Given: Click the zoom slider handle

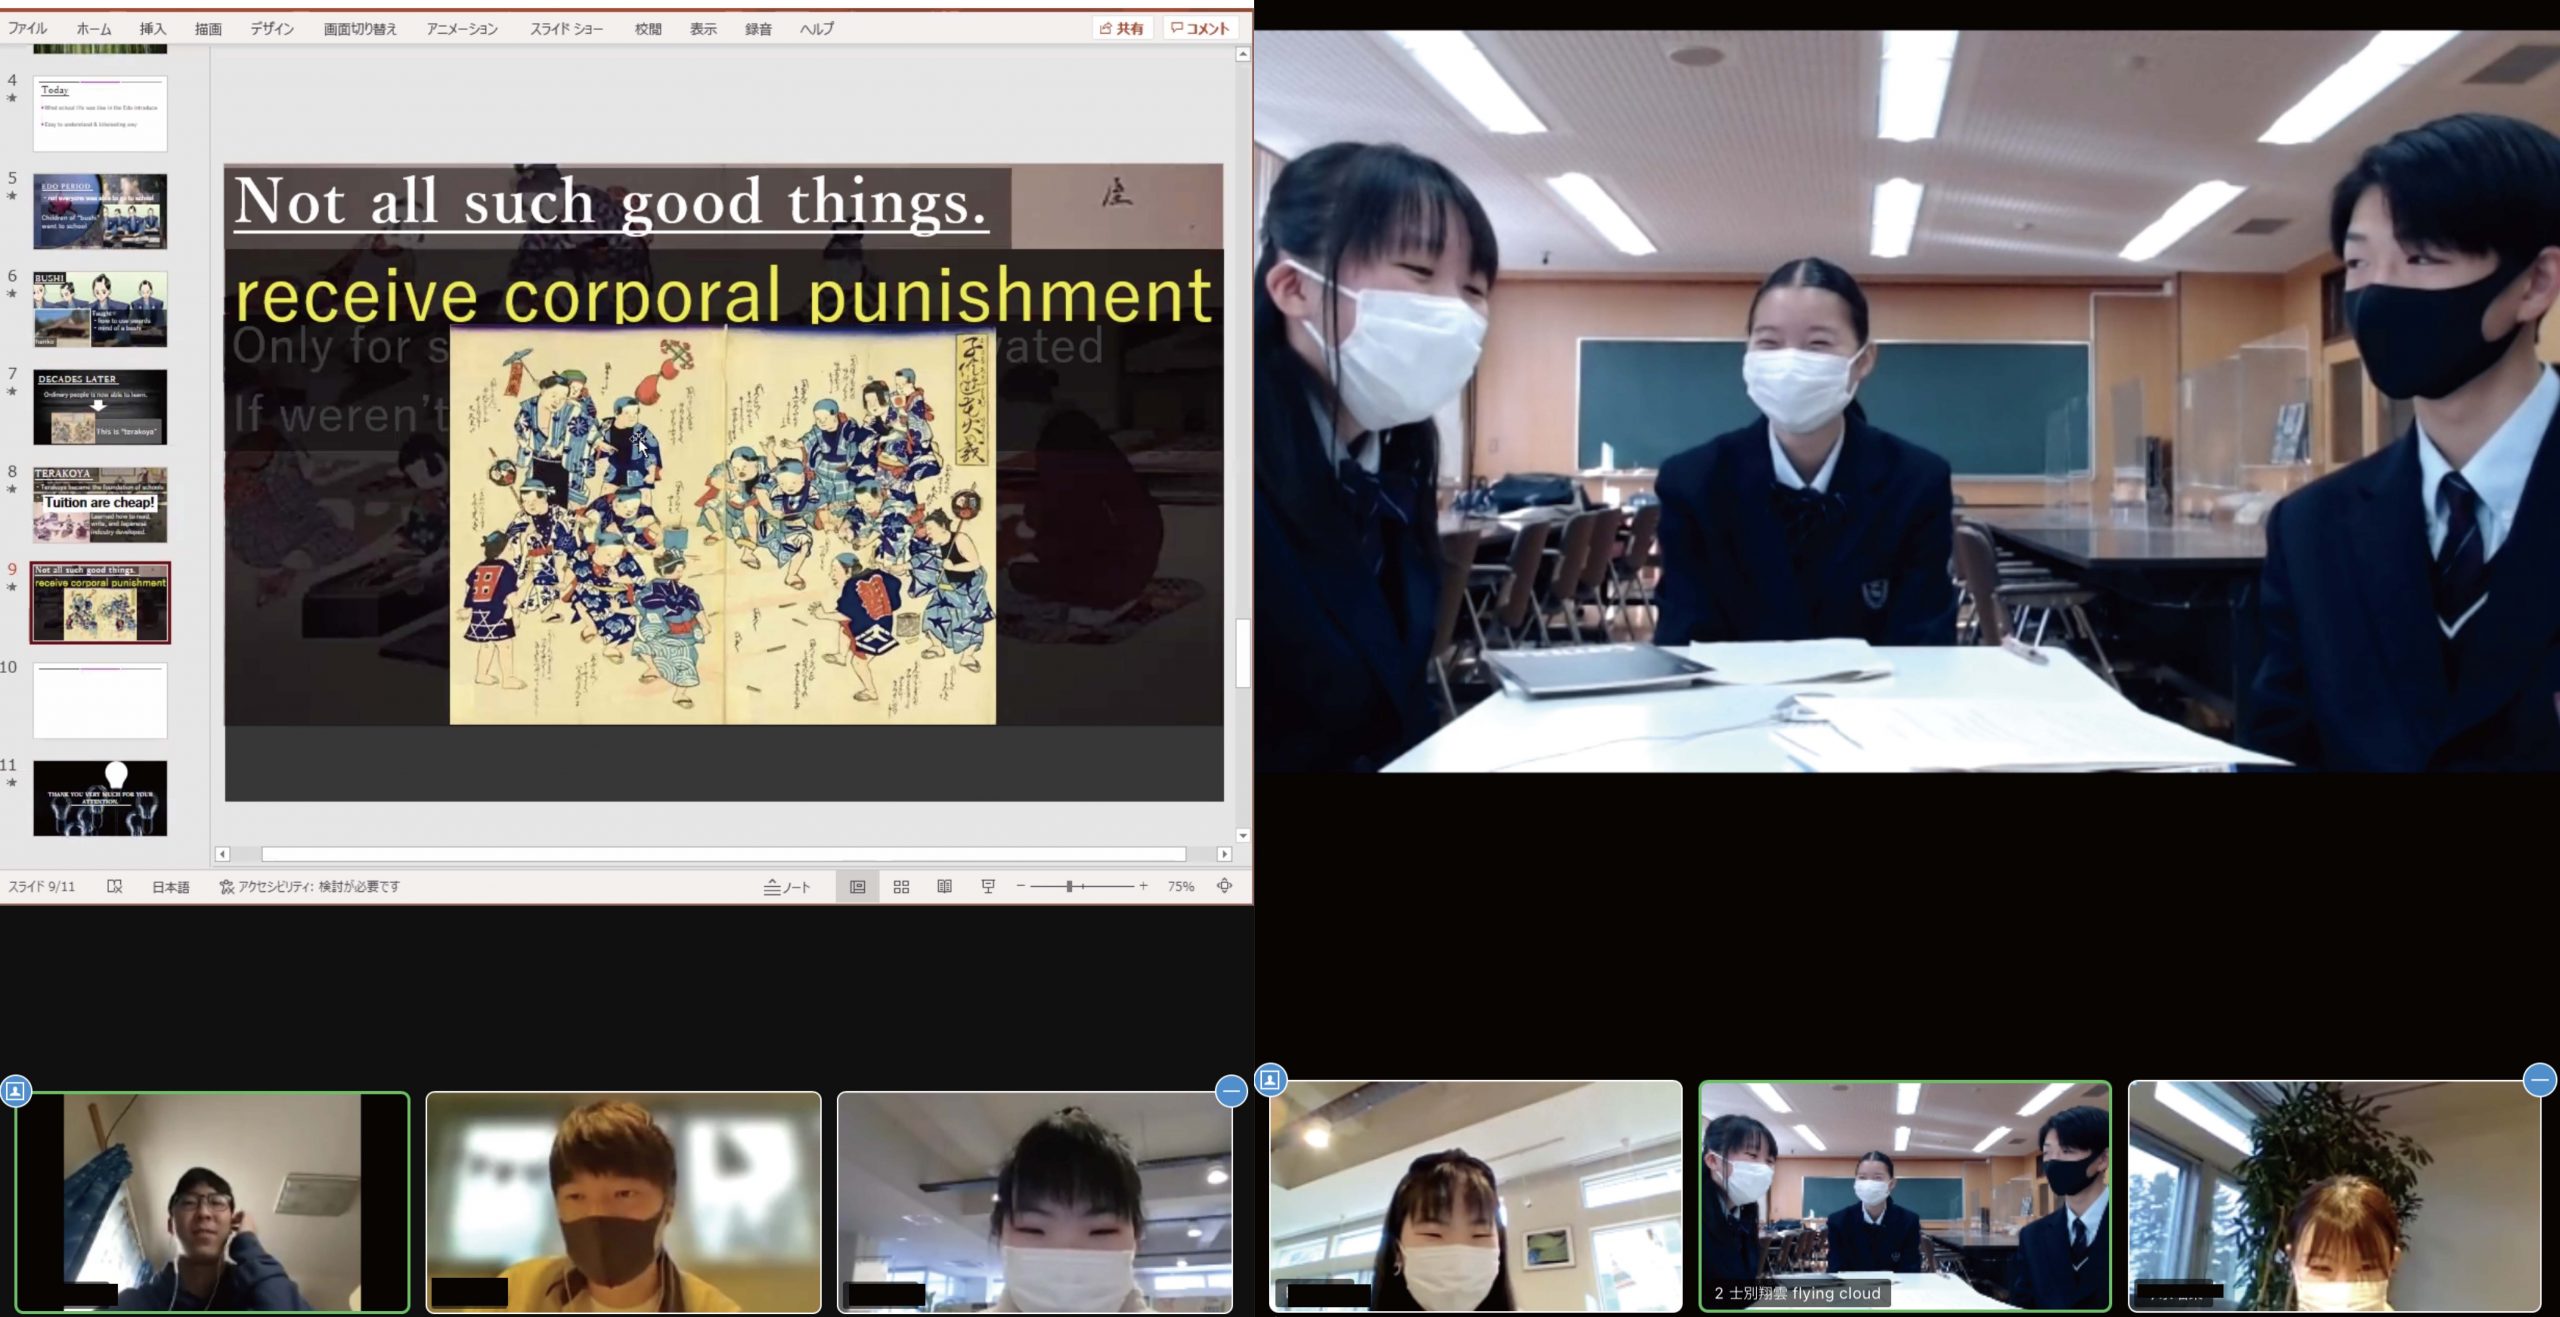Looking at the screenshot, I should (1069, 886).
